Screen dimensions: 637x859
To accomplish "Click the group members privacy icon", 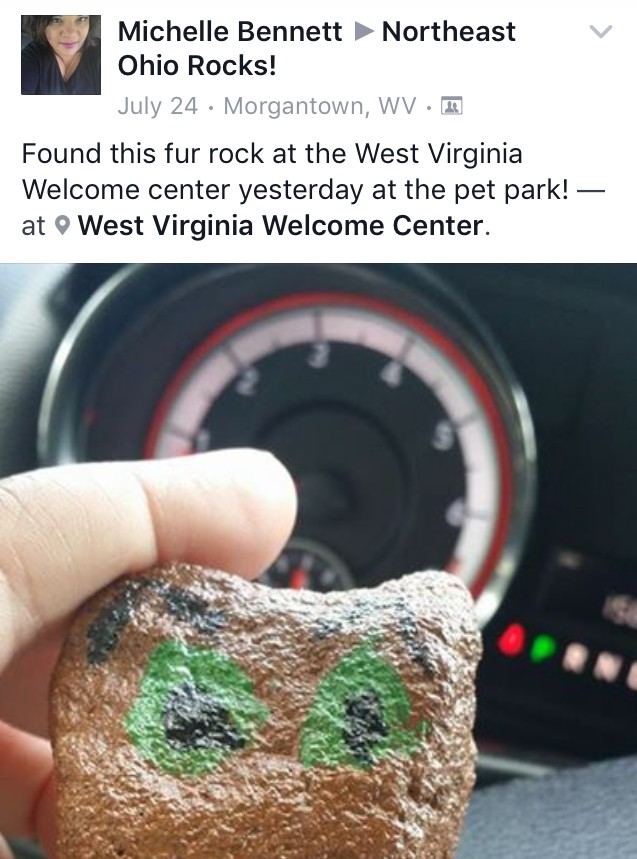I will click(x=452, y=106).
